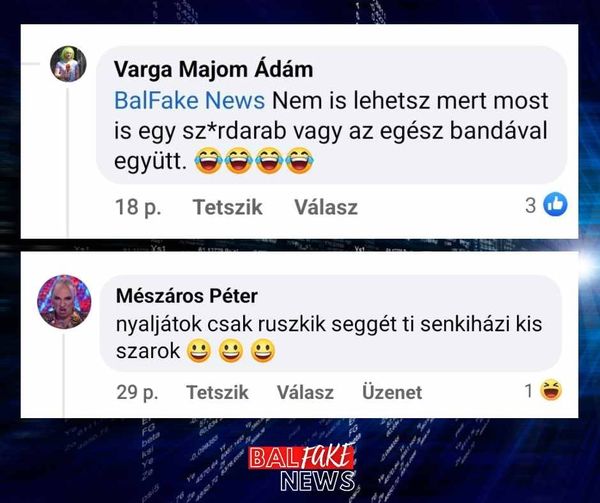Image resolution: width=600 pixels, height=503 pixels.
Task: Click the BalFake News logo at bottom
Action: (302, 468)
